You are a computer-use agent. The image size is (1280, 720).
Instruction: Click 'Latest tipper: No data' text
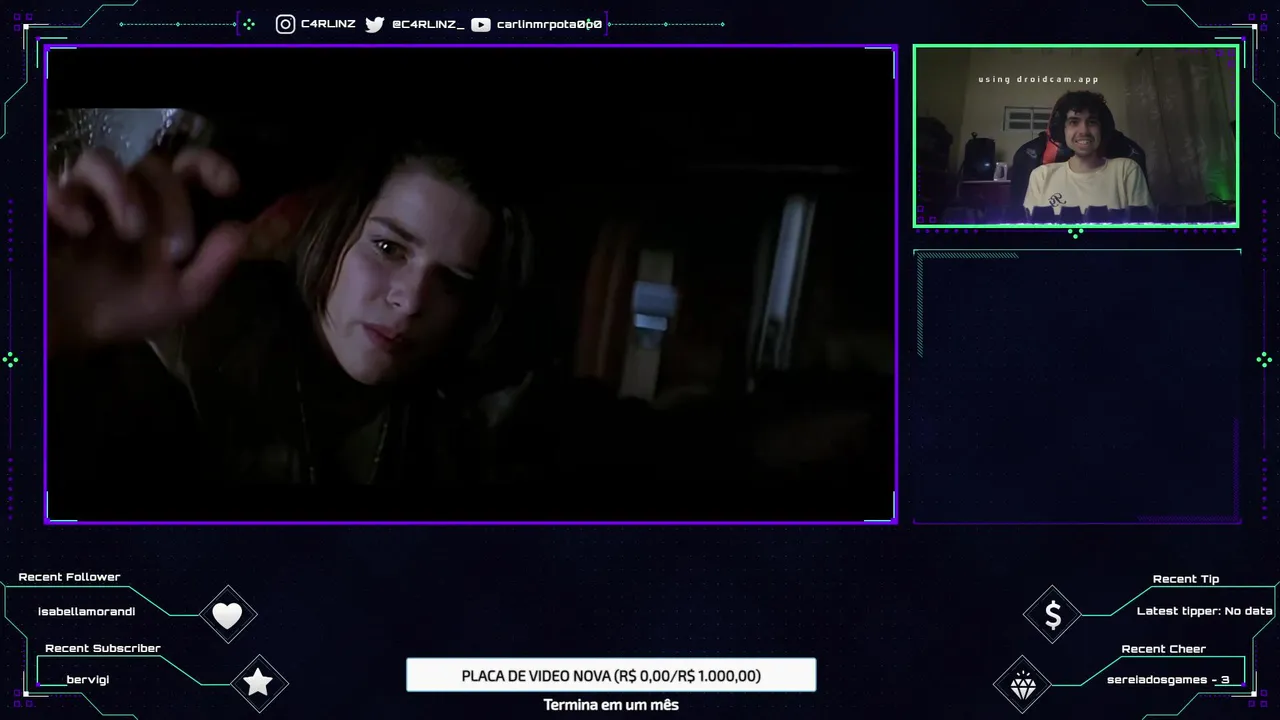[1204, 610]
